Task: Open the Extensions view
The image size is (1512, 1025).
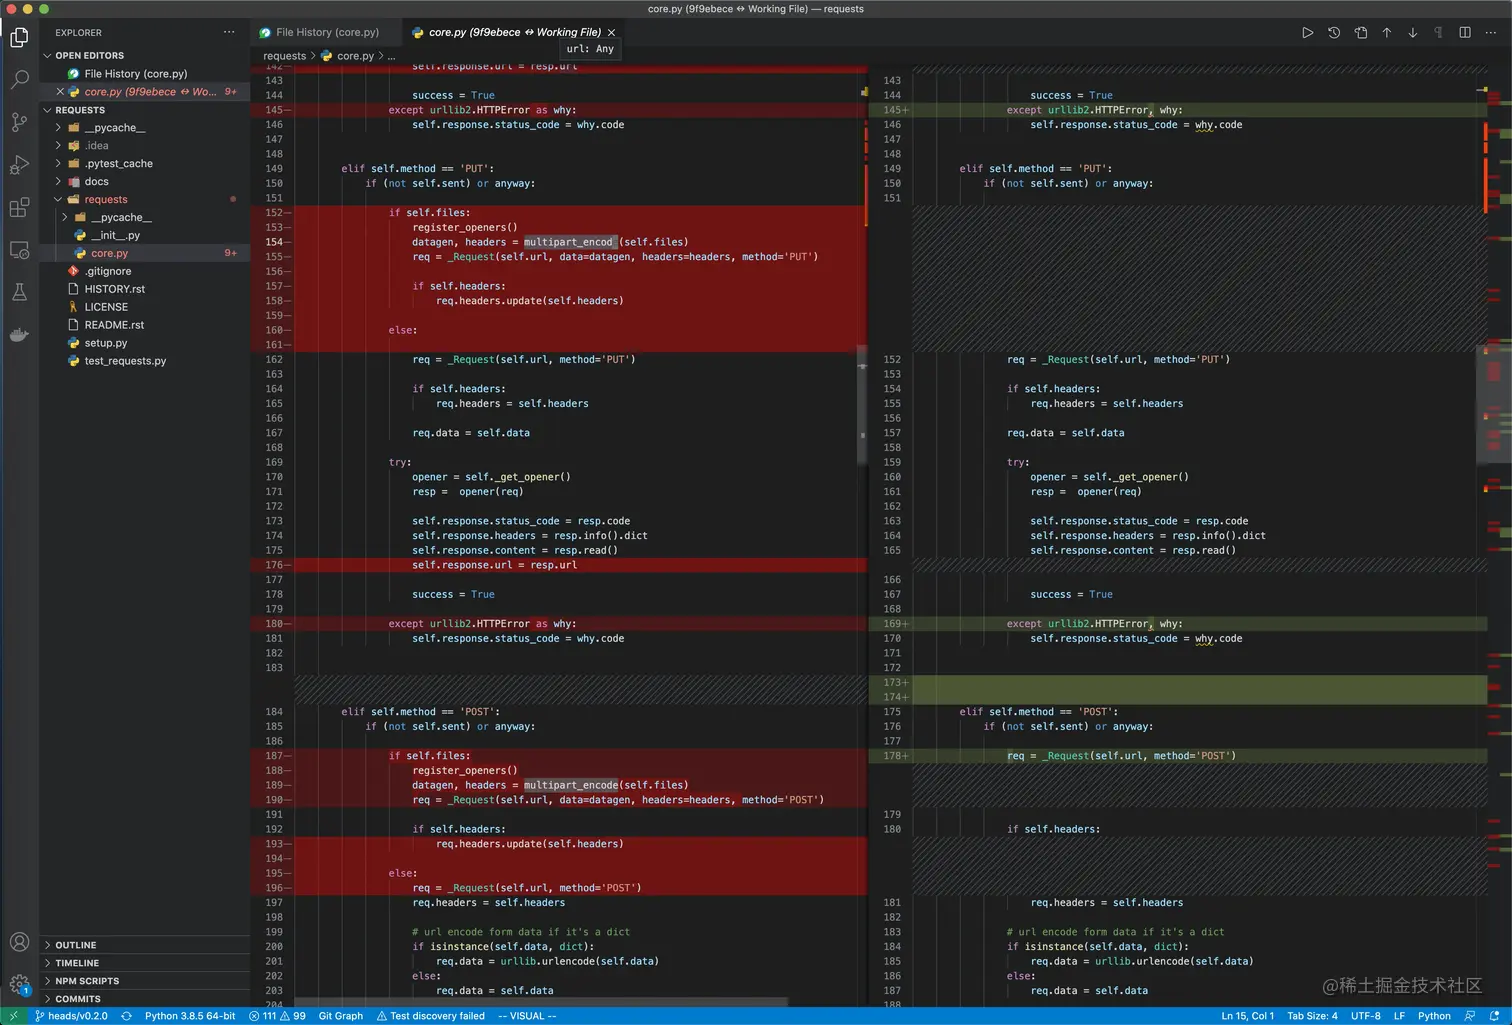Action: coord(19,208)
